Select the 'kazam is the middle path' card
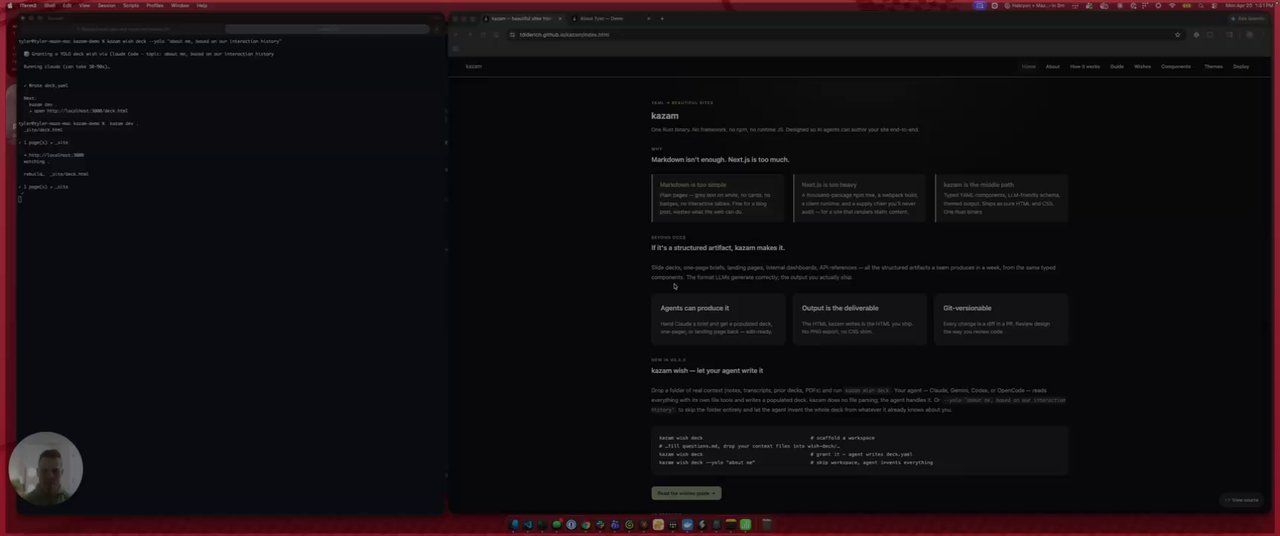1280x536 pixels. click(x=1002, y=198)
